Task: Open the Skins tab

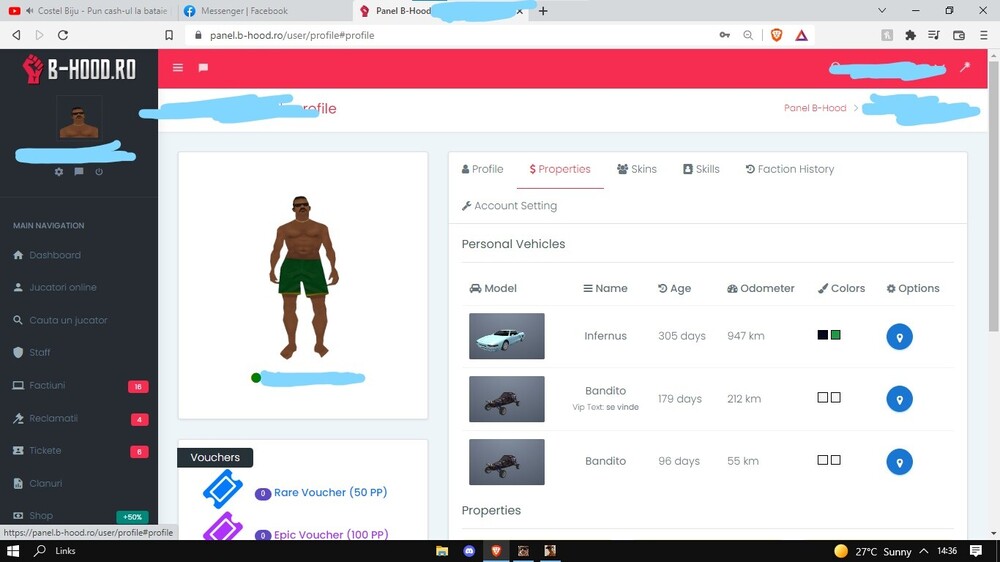Action: 636,169
